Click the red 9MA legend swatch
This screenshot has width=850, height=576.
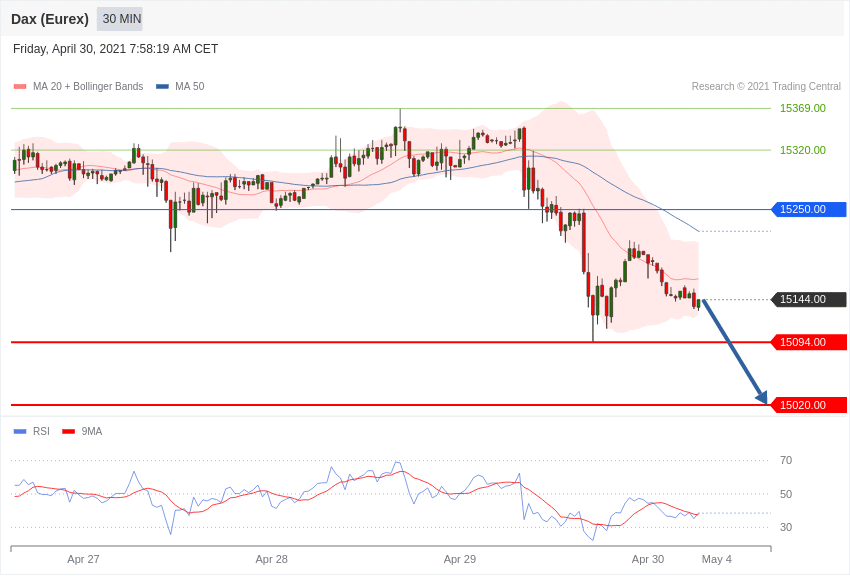[68, 432]
